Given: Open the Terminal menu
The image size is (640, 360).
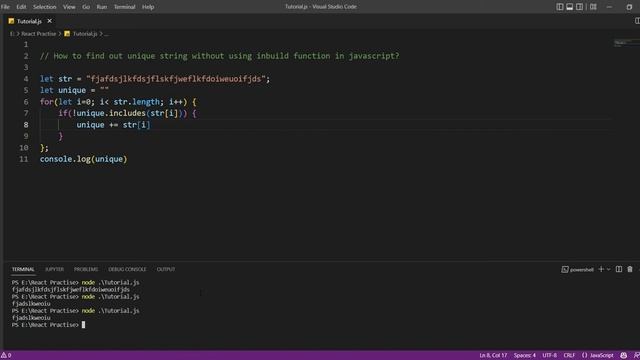Looking at the screenshot, I should click(124, 7).
